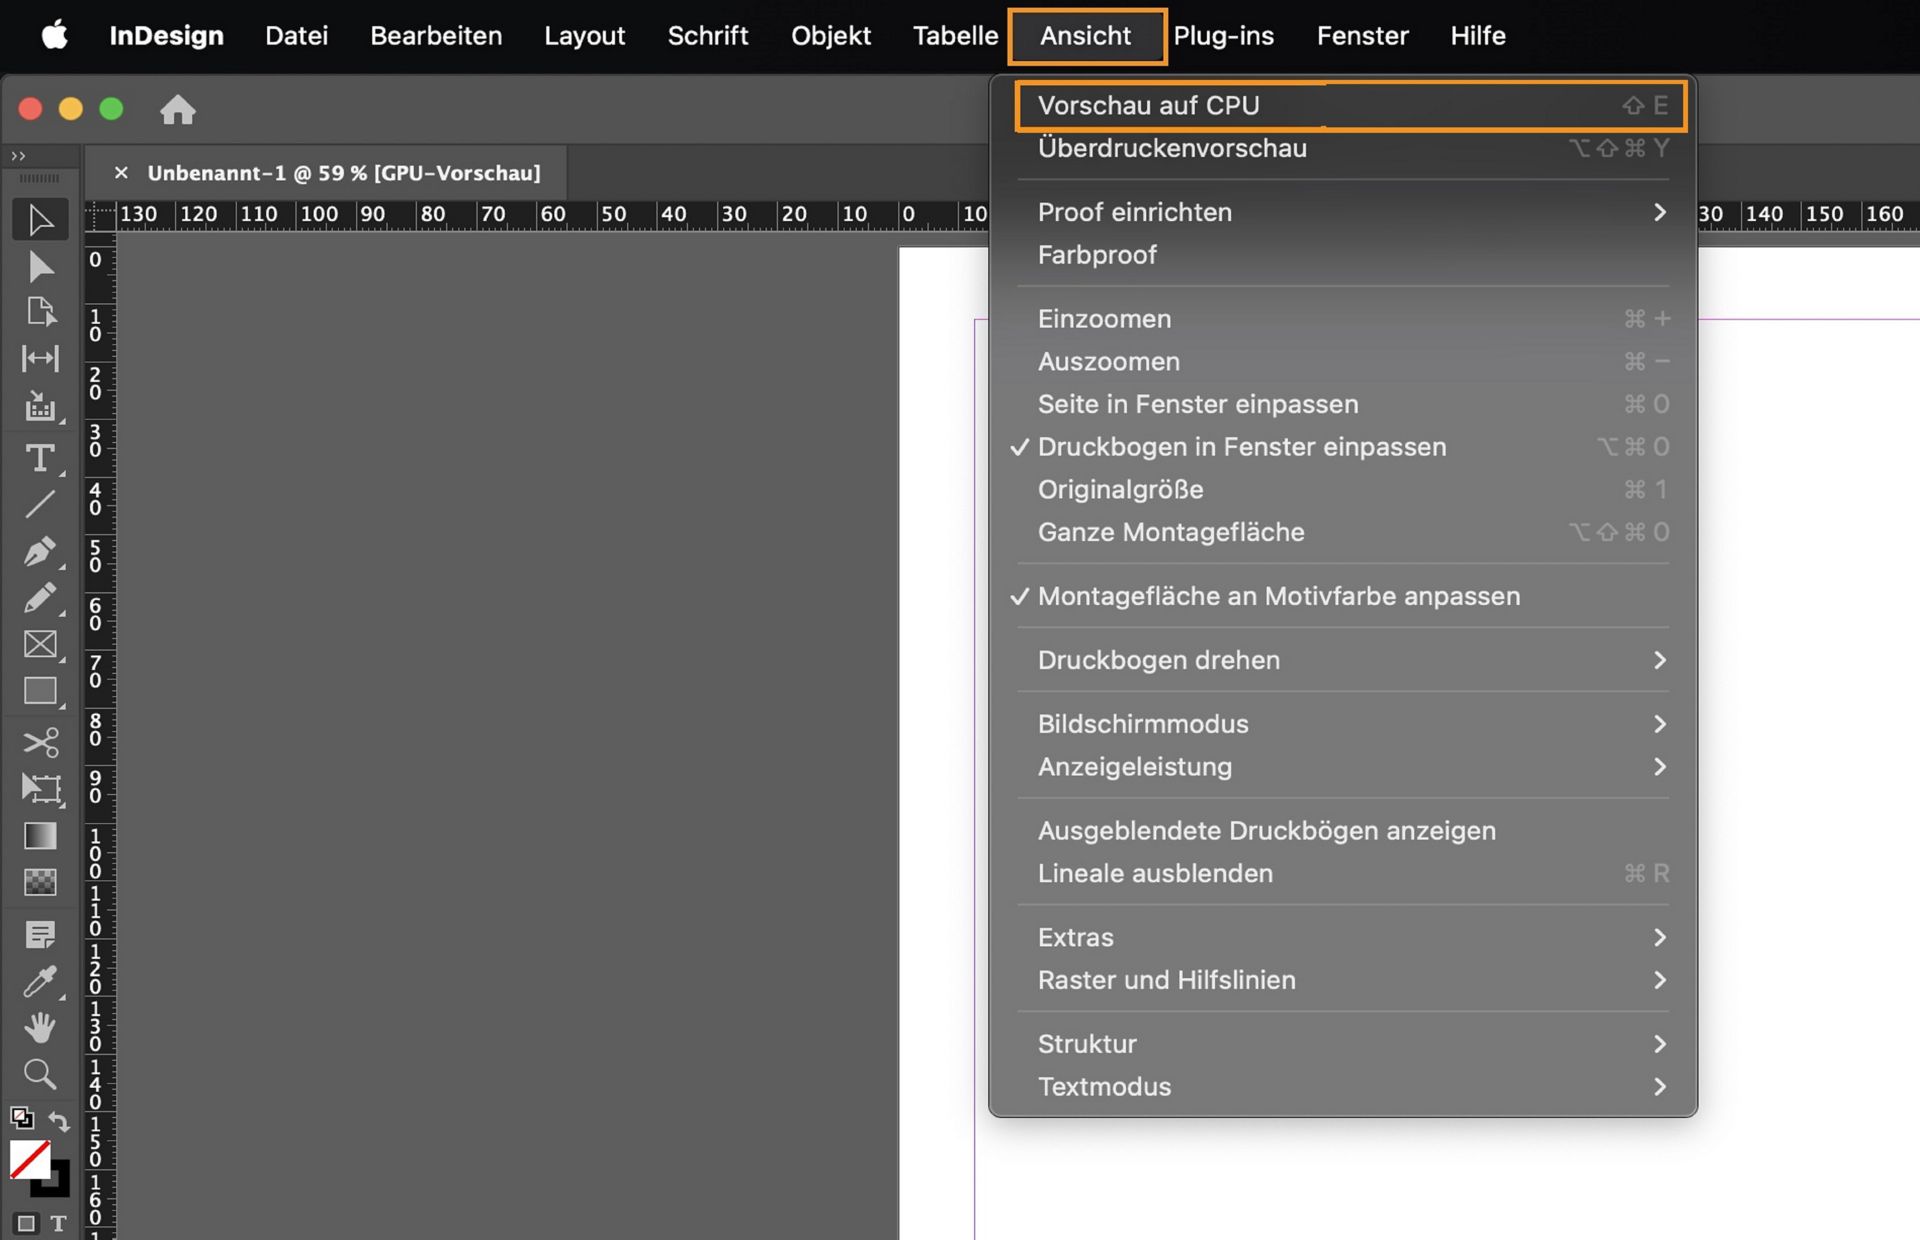Toggle Druckbogen in Fenster einpassen

(x=1242, y=447)
